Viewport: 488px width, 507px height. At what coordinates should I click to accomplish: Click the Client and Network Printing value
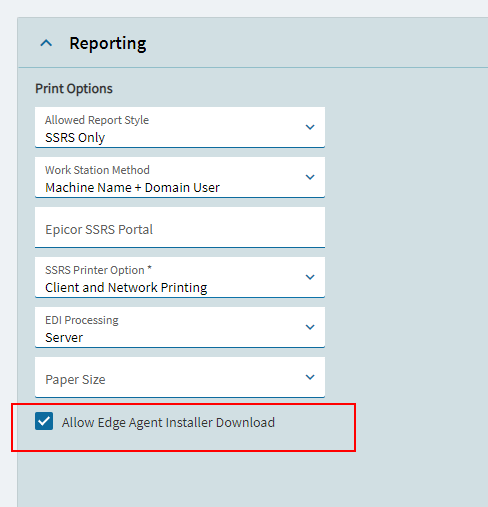[x=126, y=288]
